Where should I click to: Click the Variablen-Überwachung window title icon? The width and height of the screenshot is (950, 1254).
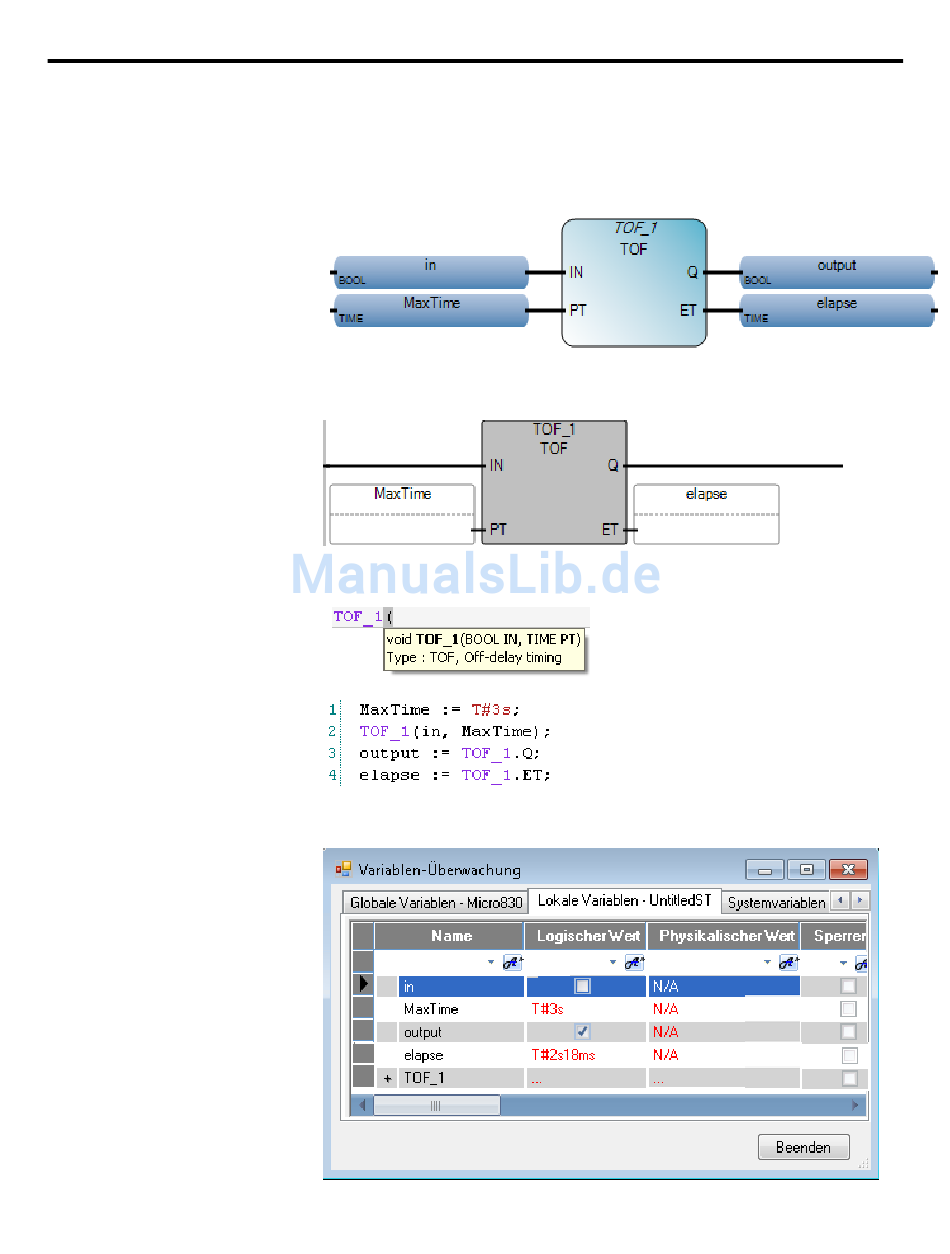click(x=344, y=870)
